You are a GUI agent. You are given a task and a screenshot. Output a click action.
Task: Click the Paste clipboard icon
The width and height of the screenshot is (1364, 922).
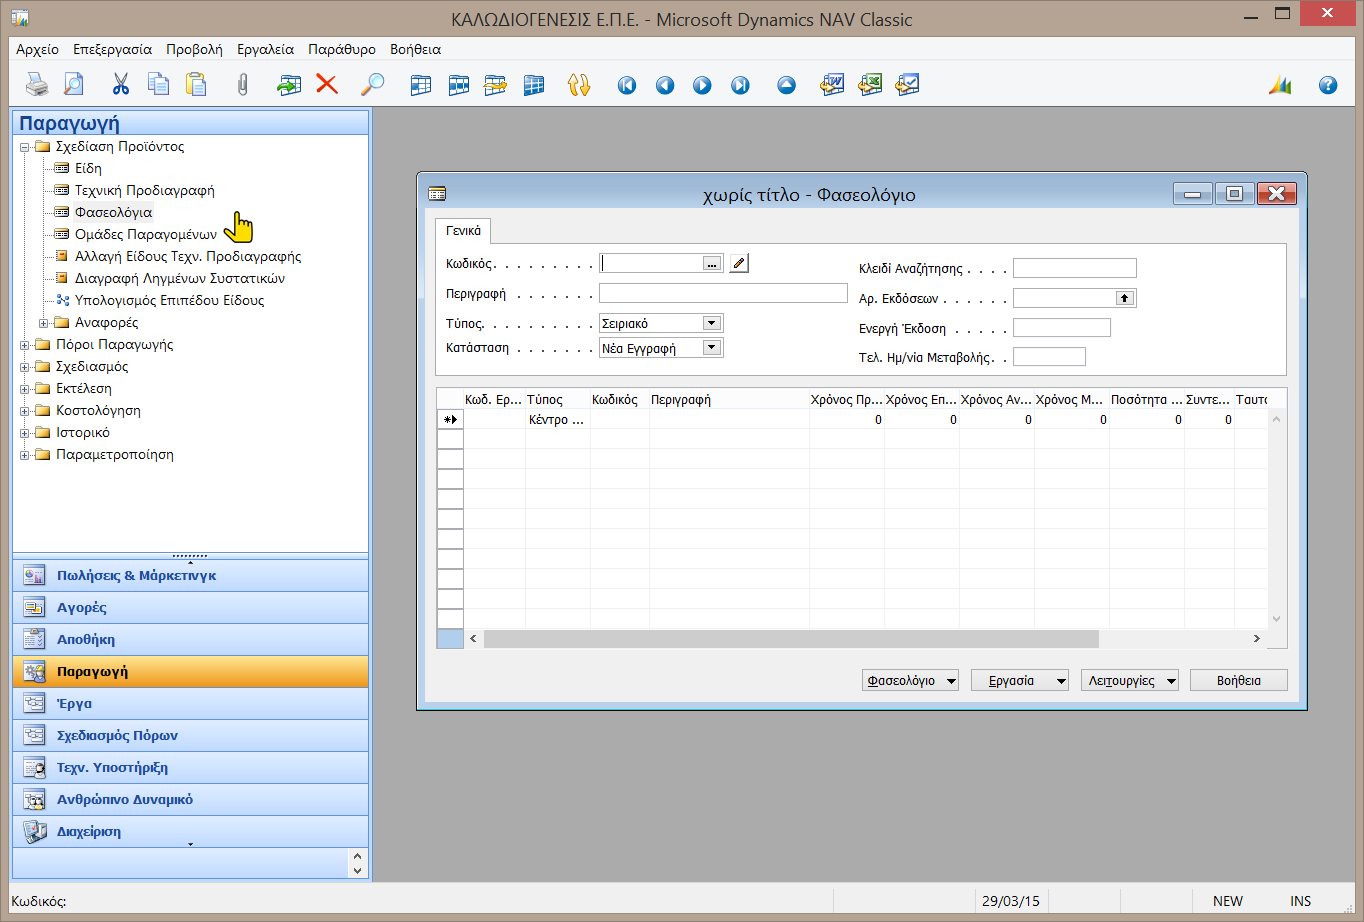[x=195, y=85]
